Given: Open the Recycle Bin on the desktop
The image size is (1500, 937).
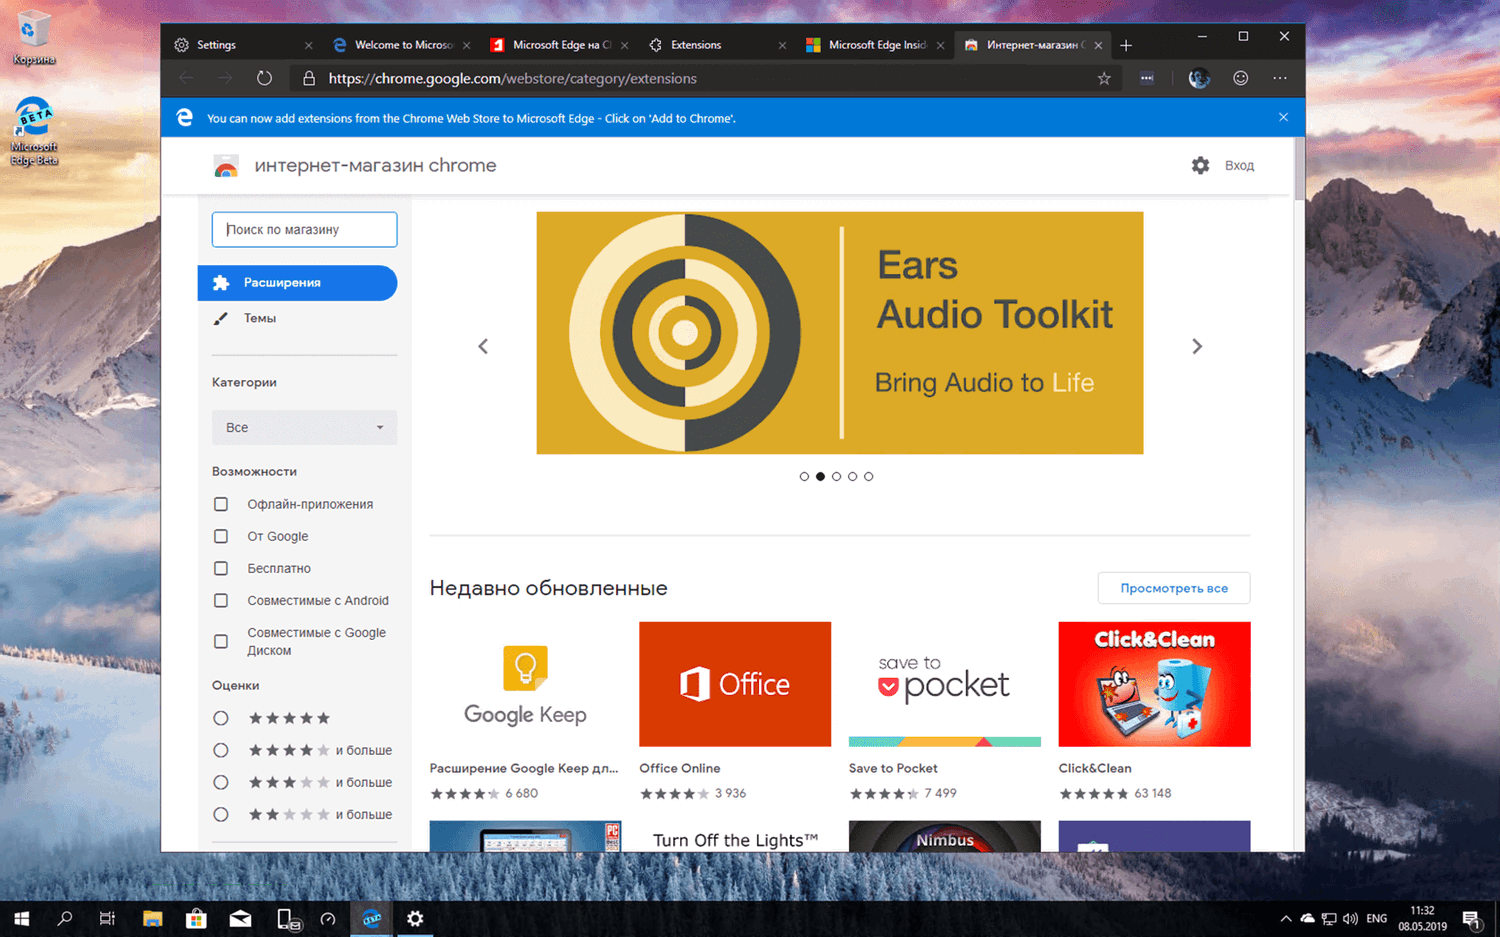Looking at the screenshot, I should 33,38.
